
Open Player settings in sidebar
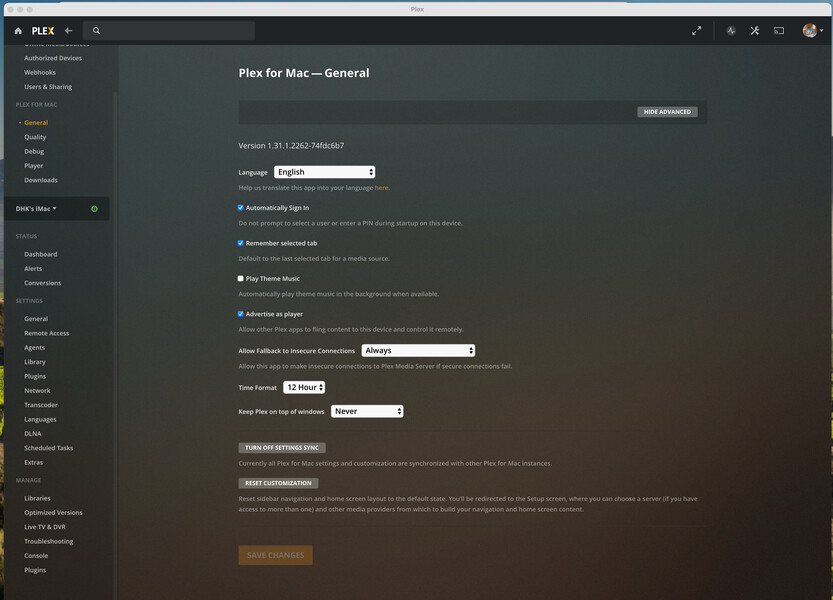pyautogui.click(x=33, y=166)
